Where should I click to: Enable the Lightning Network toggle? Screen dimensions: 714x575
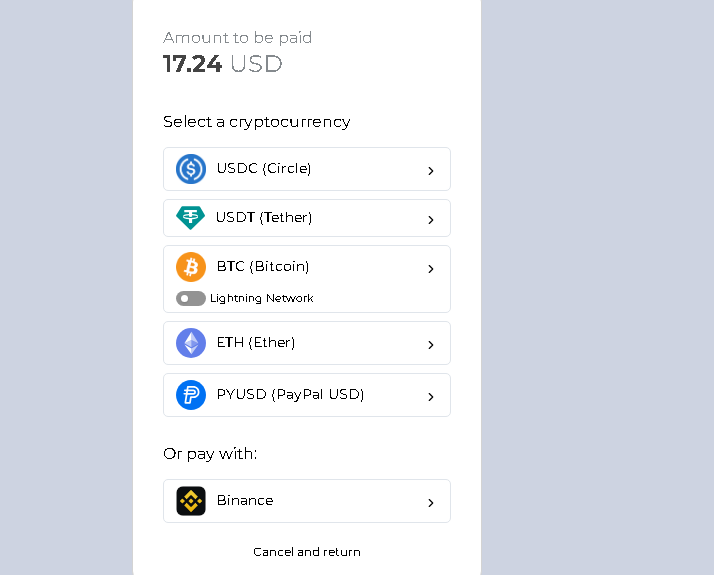point(190,298)
